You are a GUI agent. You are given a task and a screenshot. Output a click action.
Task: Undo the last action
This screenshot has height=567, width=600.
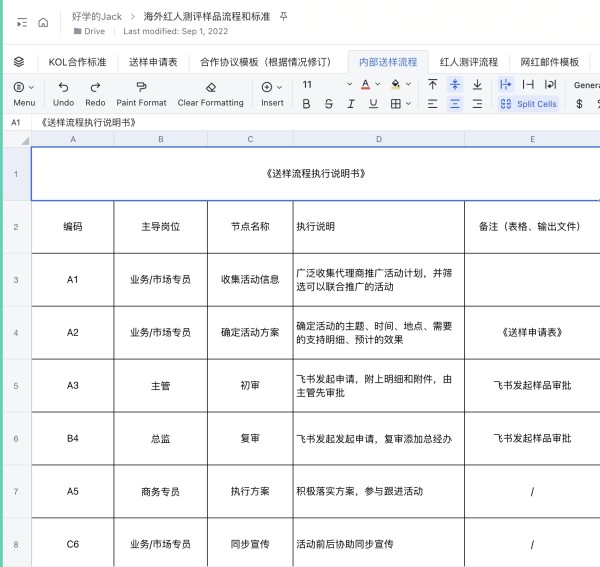pos(63,94)
